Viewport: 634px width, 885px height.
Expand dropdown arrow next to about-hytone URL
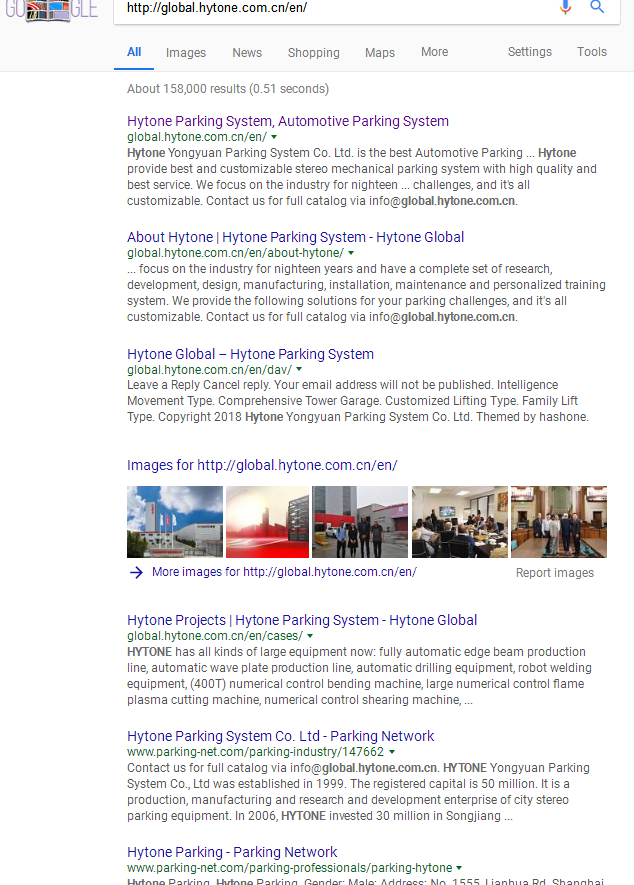click(x=351, y=253)
